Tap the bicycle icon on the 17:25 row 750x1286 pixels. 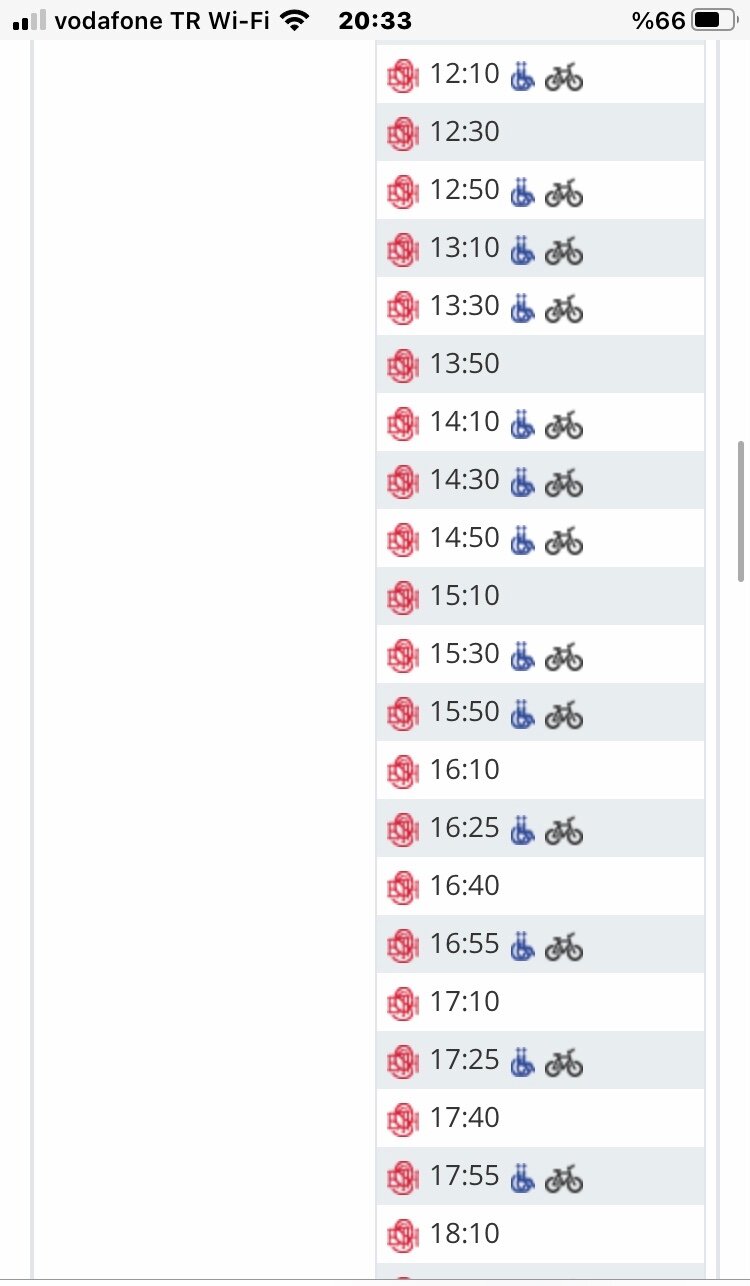tap(564, 1061)
